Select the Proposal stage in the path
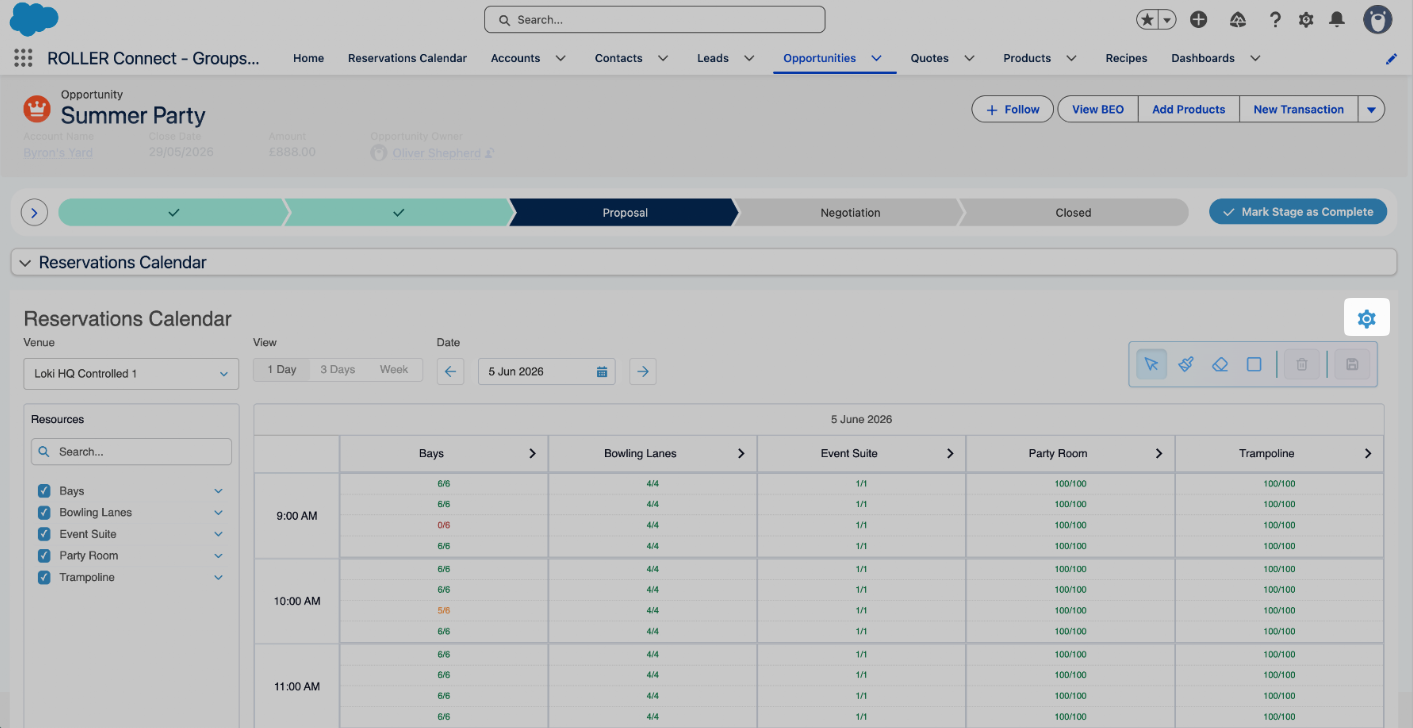1413x728 pixels. (x=625, y=212)
